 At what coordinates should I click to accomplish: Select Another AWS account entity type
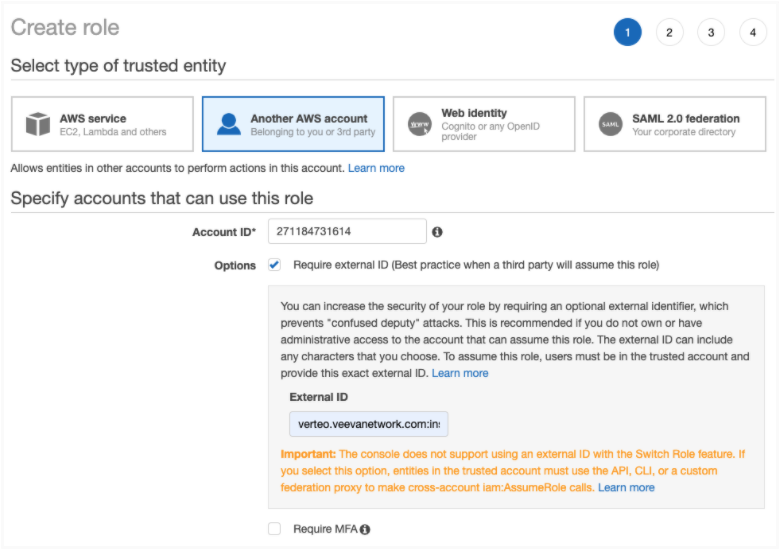tap(293, 124)
